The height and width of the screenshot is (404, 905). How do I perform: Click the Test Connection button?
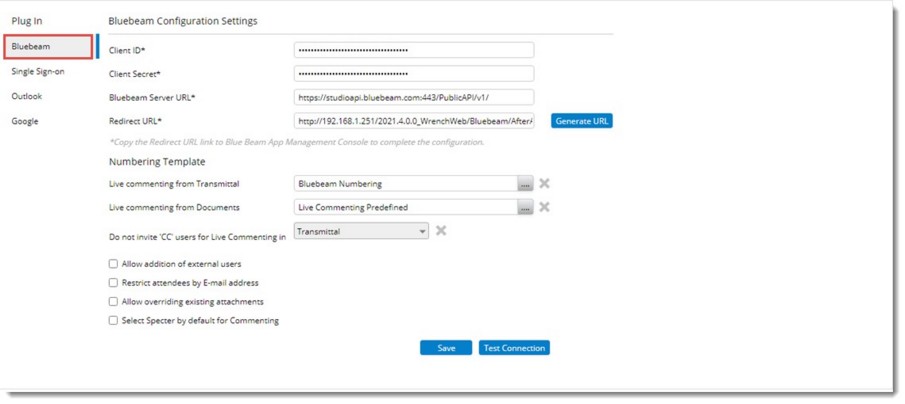coord(514,348)
